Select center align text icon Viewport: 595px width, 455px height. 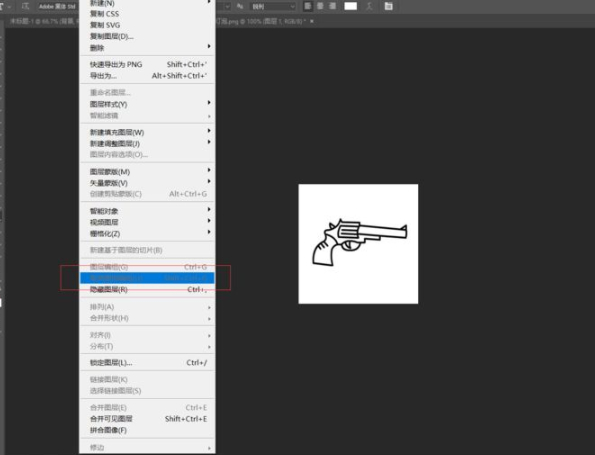tap(320, 6)
